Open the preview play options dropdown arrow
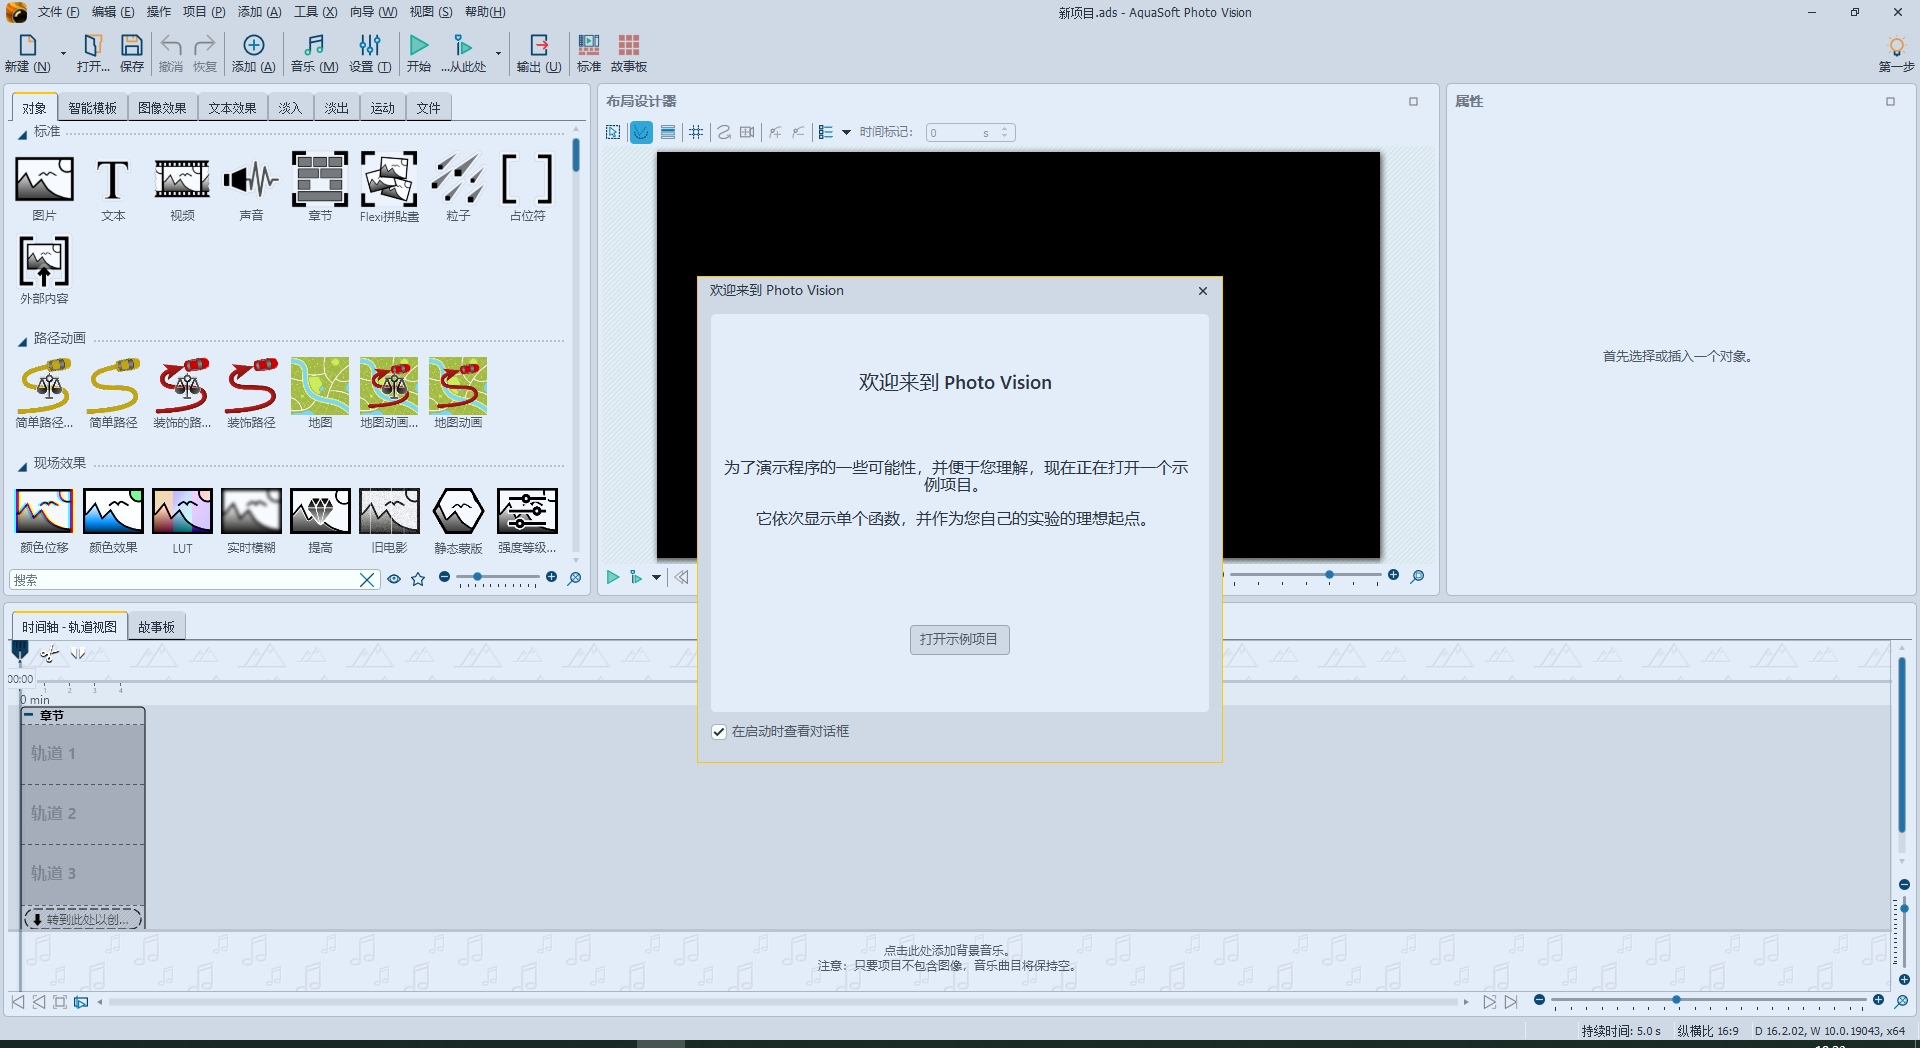This screenshot has width=1920, height=1048. pyautogui.click(x=656, y=577)
